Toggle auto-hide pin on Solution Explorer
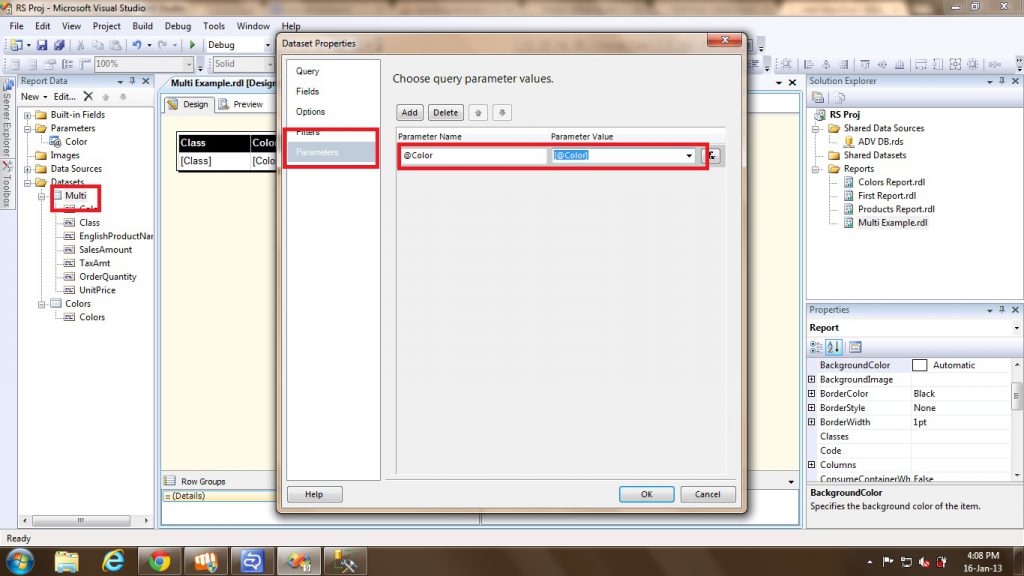This screenshot has width=1024, height=576. pyautogui.click(x=1002, y=81)
